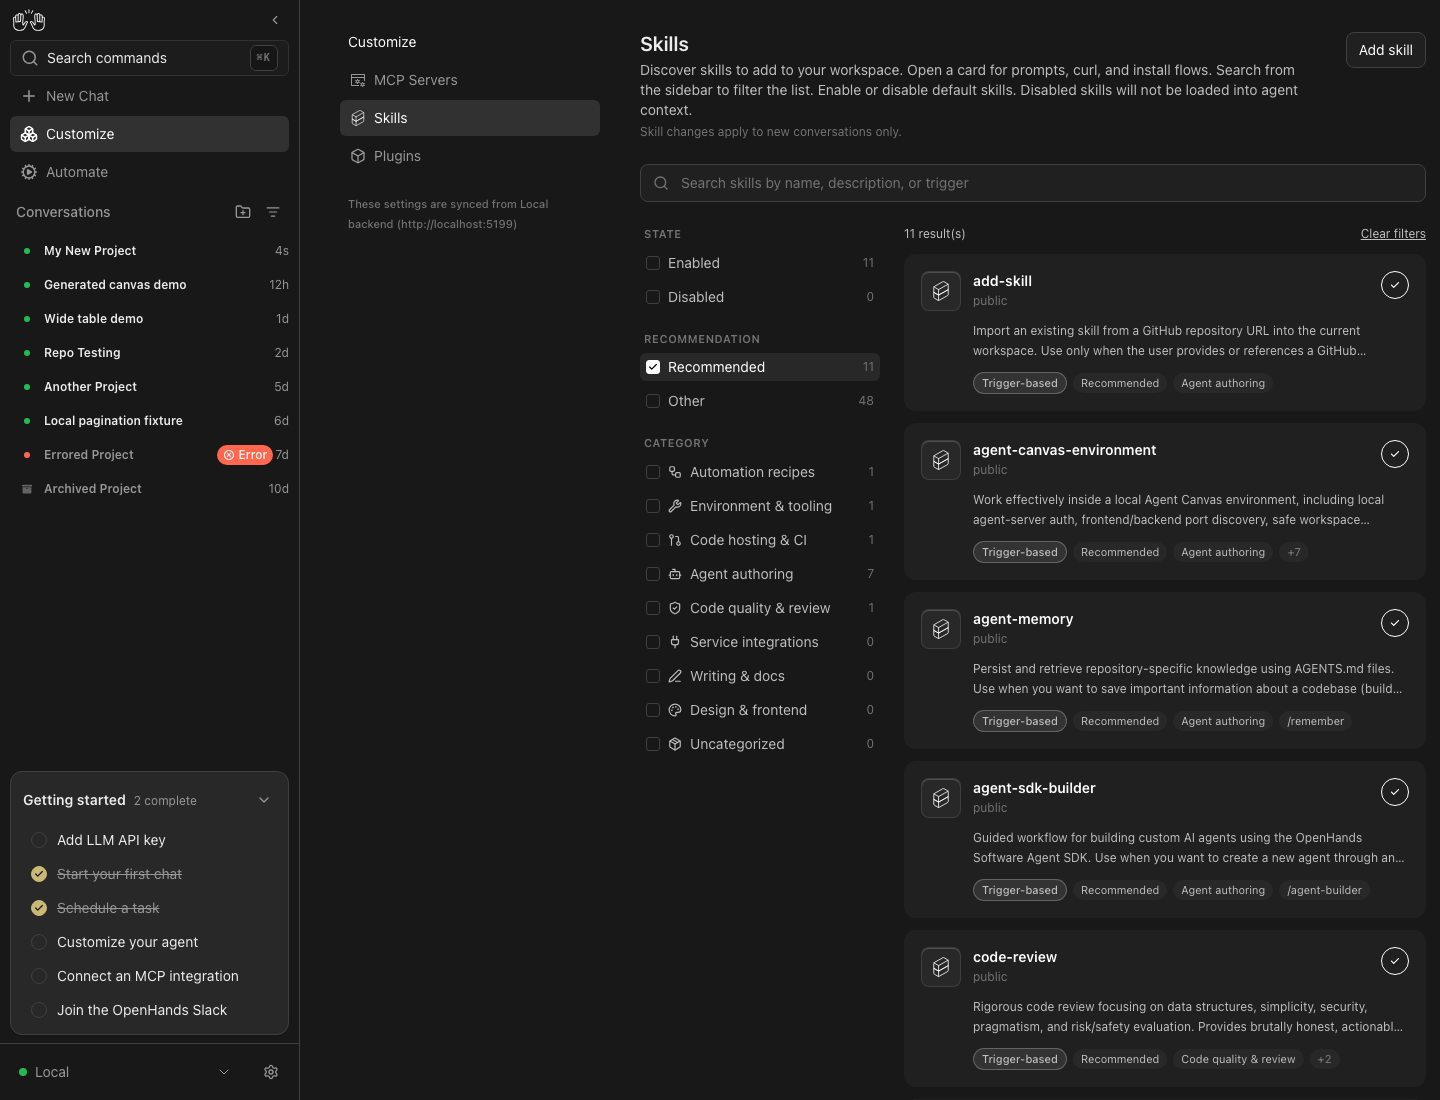
Task: Click the enabled checkmark on code-review
Action: [x=1395, y=961]
